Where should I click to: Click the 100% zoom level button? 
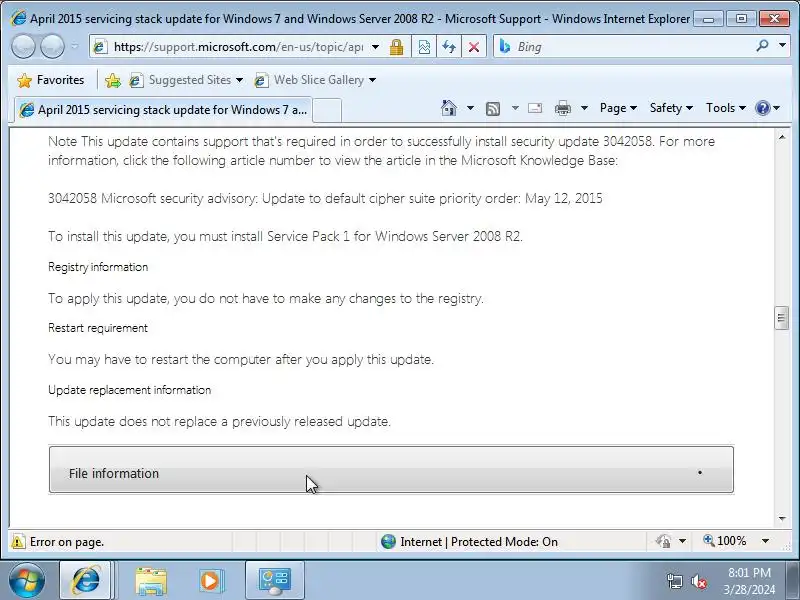coord(724,541)
